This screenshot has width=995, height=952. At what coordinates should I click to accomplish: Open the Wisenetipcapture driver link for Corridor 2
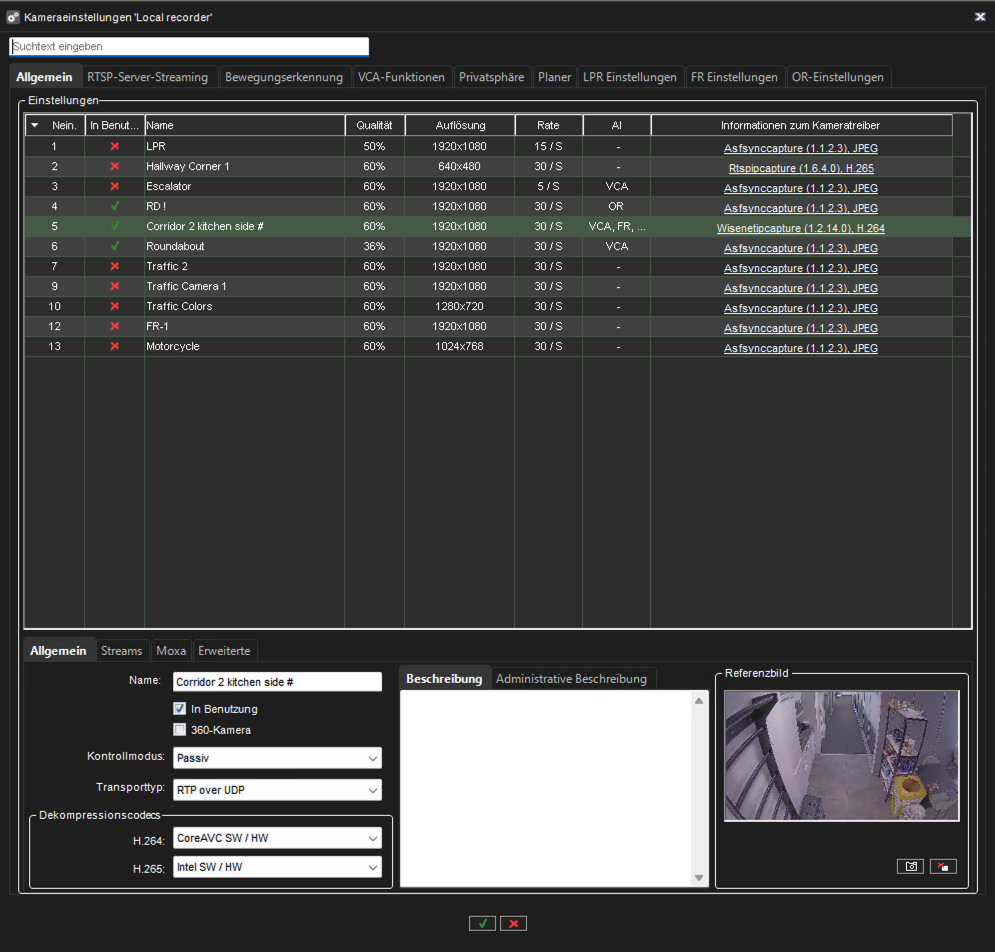click(800, 227)
